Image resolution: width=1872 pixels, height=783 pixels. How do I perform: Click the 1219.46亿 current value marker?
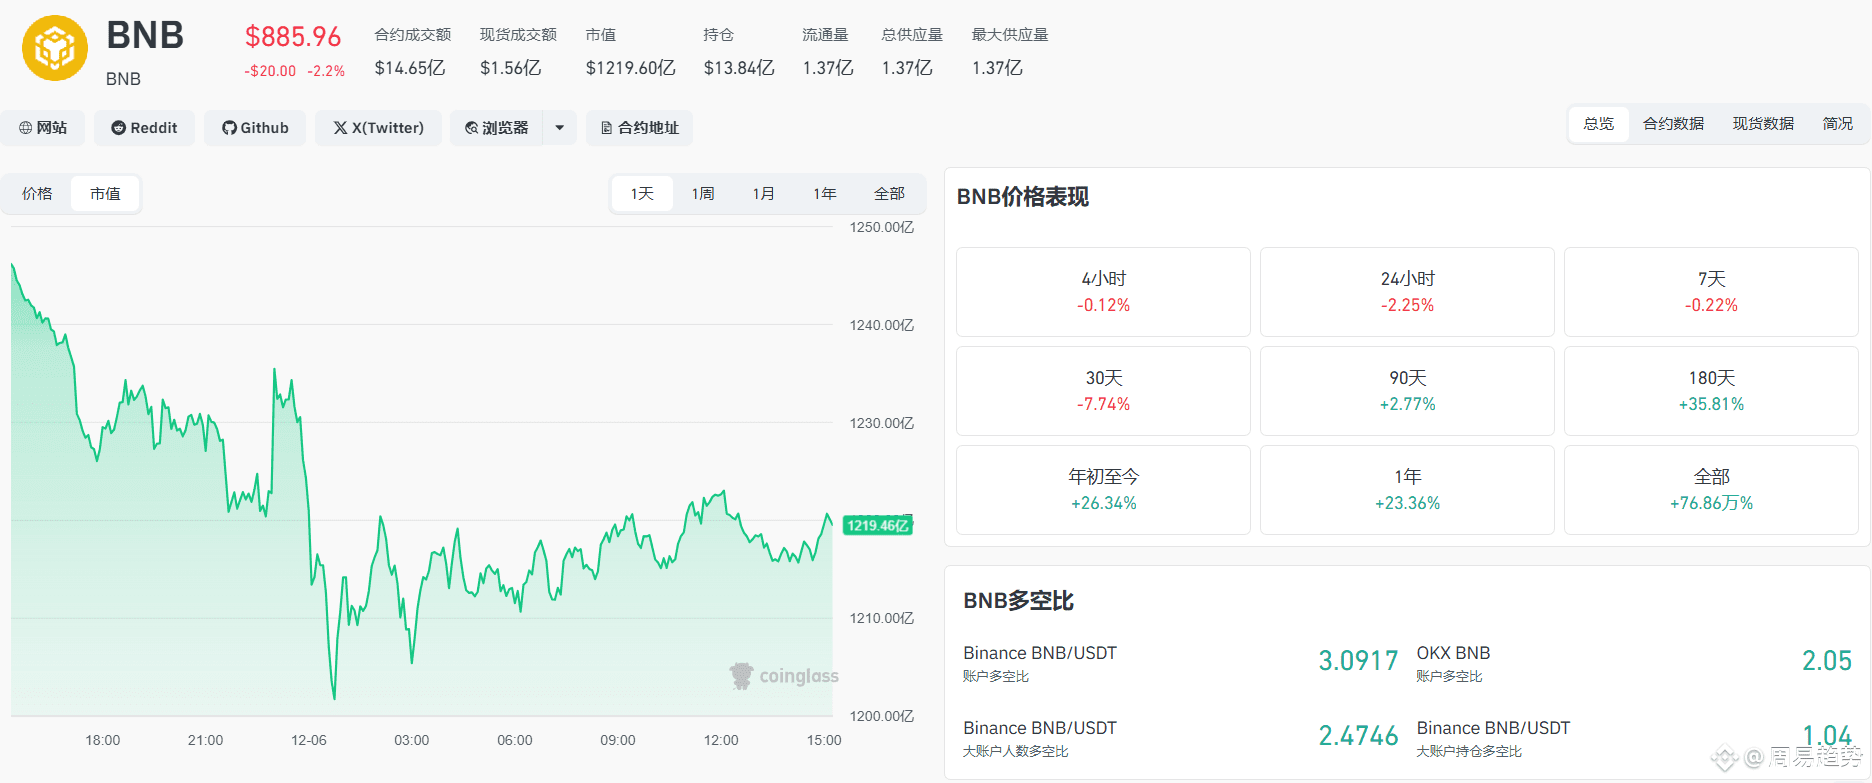coord(877,525)
